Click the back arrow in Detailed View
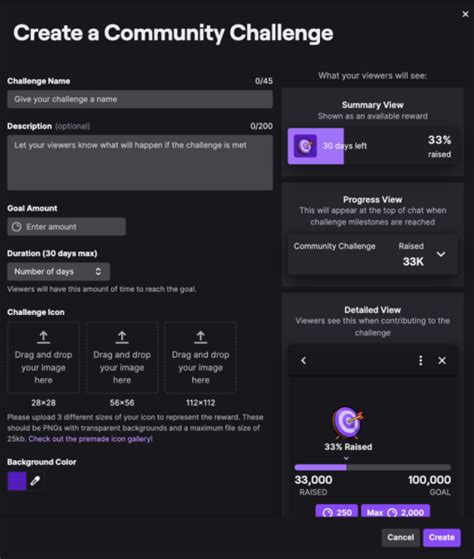474x559 pixels. 303,360
